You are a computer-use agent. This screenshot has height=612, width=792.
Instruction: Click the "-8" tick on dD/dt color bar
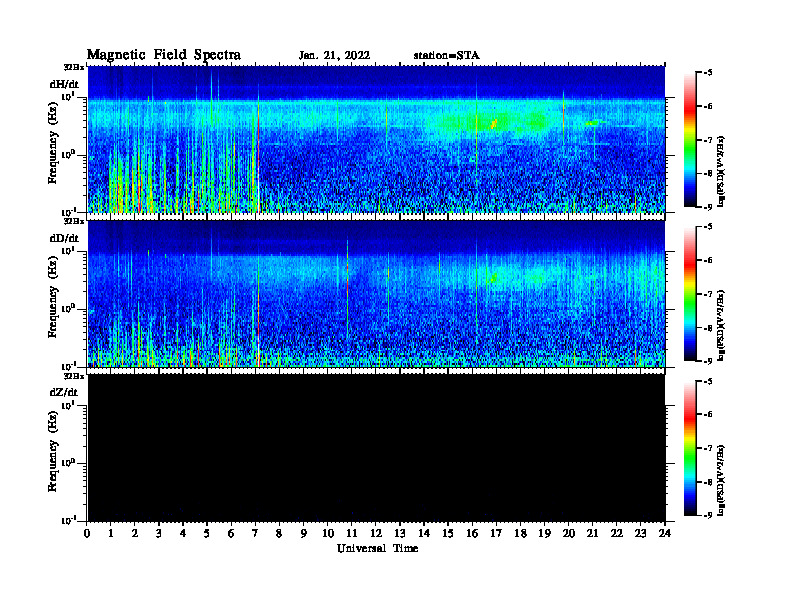click(708, 328)
